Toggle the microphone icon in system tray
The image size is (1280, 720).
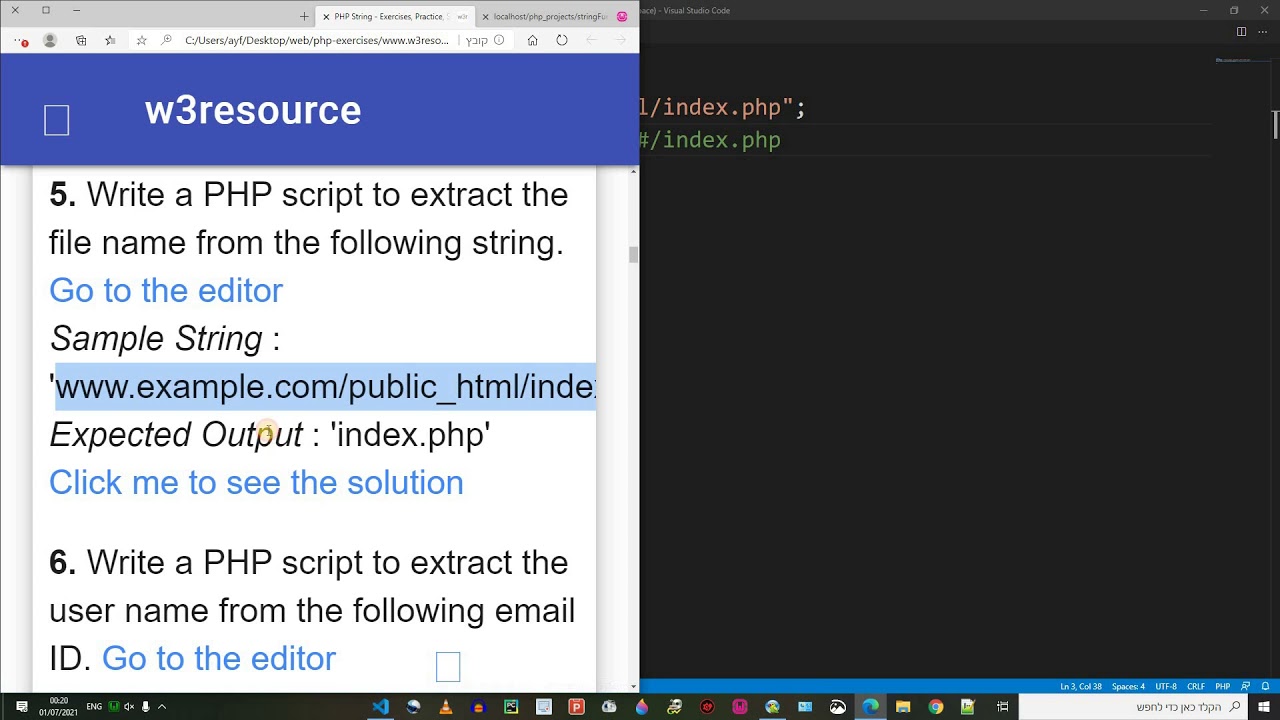pyautogui.click(x=146, y=707)
